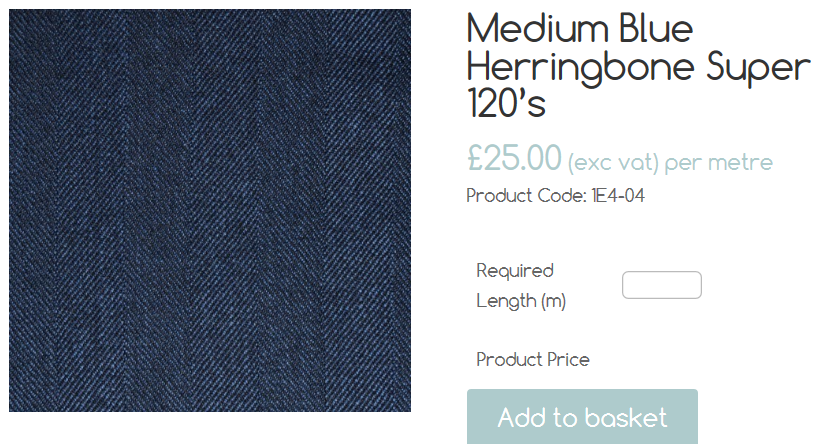Select "120's" in the product title
813x444 pixels.
[x=507, y=103]
